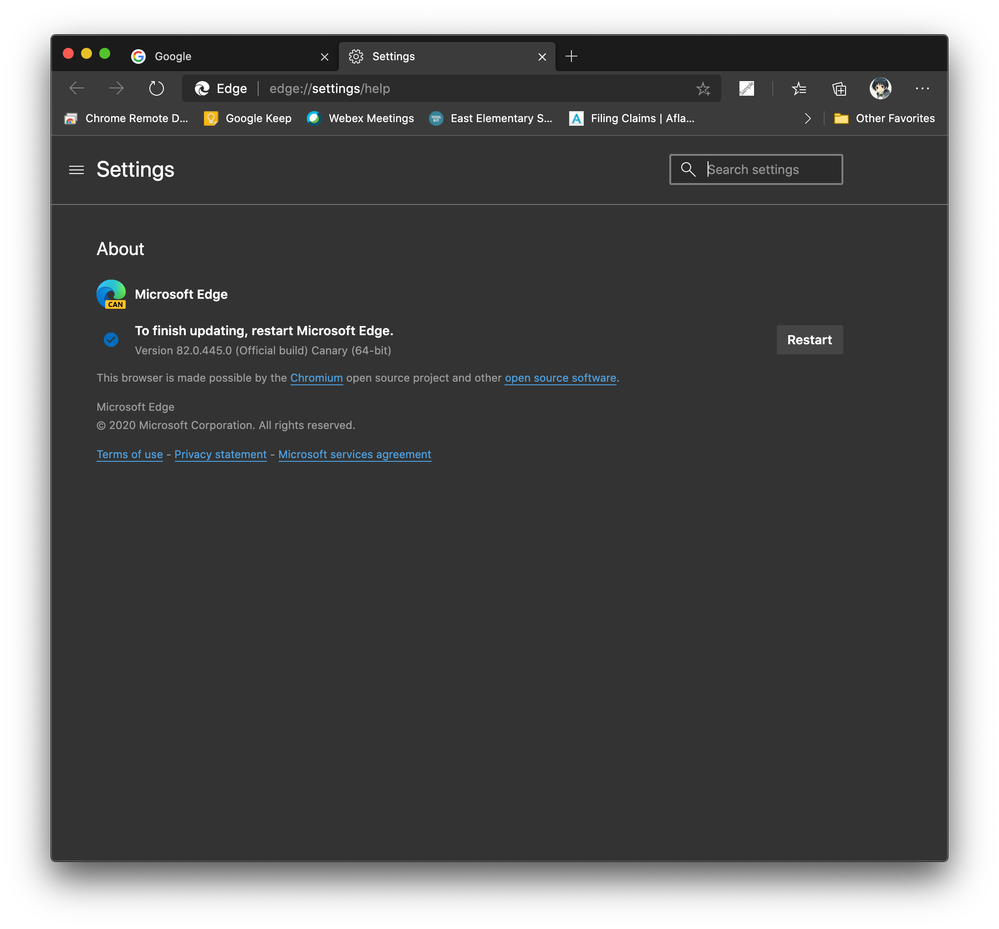This screenshot has width=999, height=929.
Task: Go back with the back arrow
Action: 76,89
